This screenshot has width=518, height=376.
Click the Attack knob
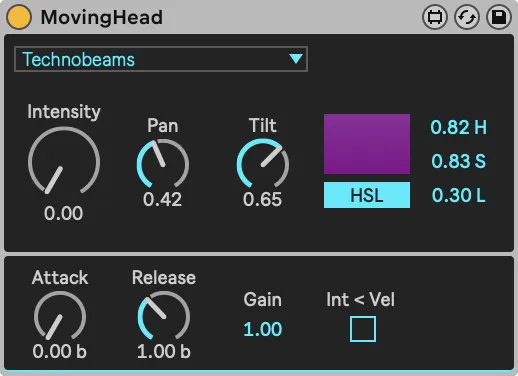tap(60, 316)
